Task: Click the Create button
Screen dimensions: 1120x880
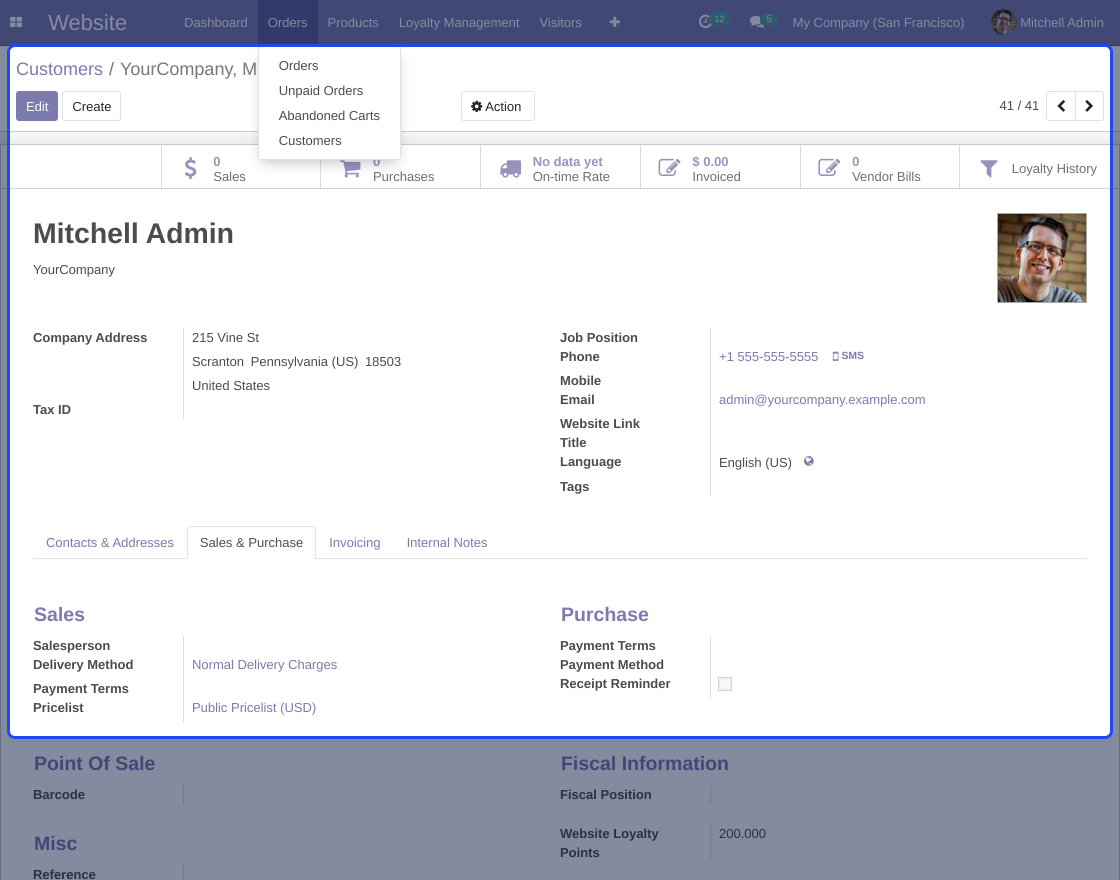Action: point(91,106)
